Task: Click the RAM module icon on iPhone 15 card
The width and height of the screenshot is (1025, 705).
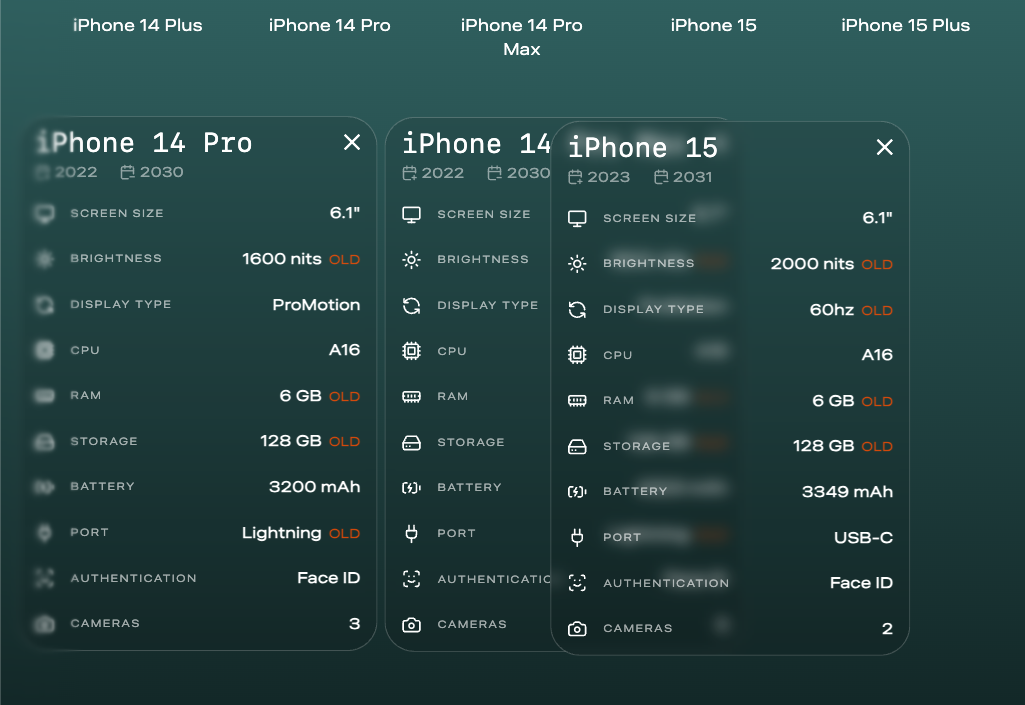Action: click(577, 401)
